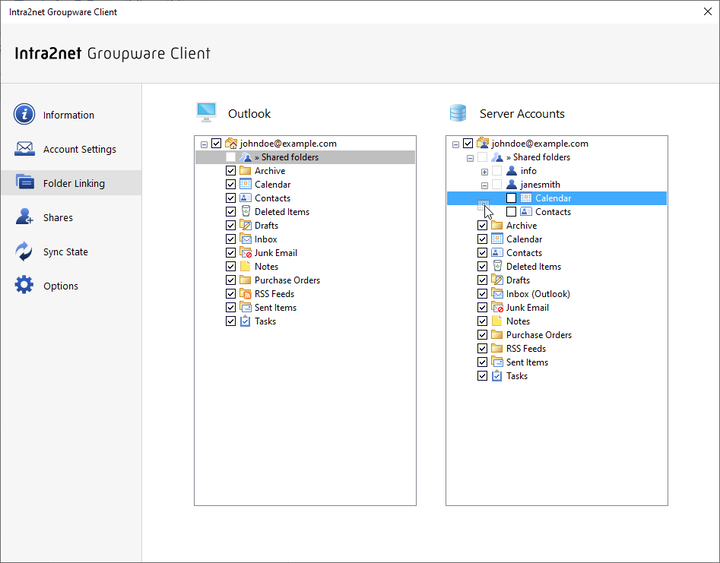The height and width of the screenshot is (563, 720).
Task: Click the Outlook Sent Items folder icon
Action: 245,307
